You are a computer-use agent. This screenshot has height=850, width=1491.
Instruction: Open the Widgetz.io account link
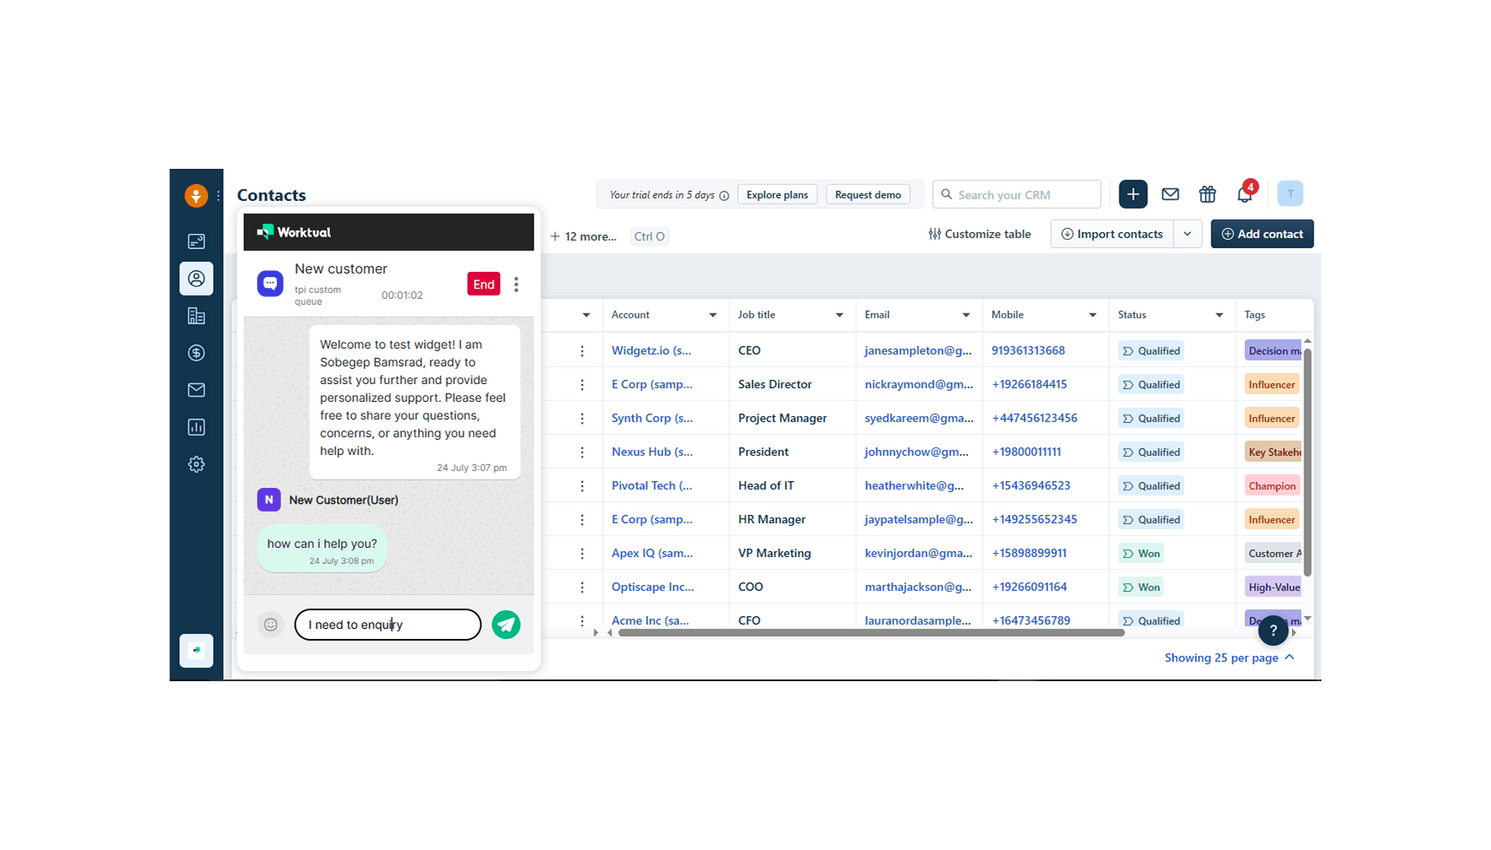[651, 351]
